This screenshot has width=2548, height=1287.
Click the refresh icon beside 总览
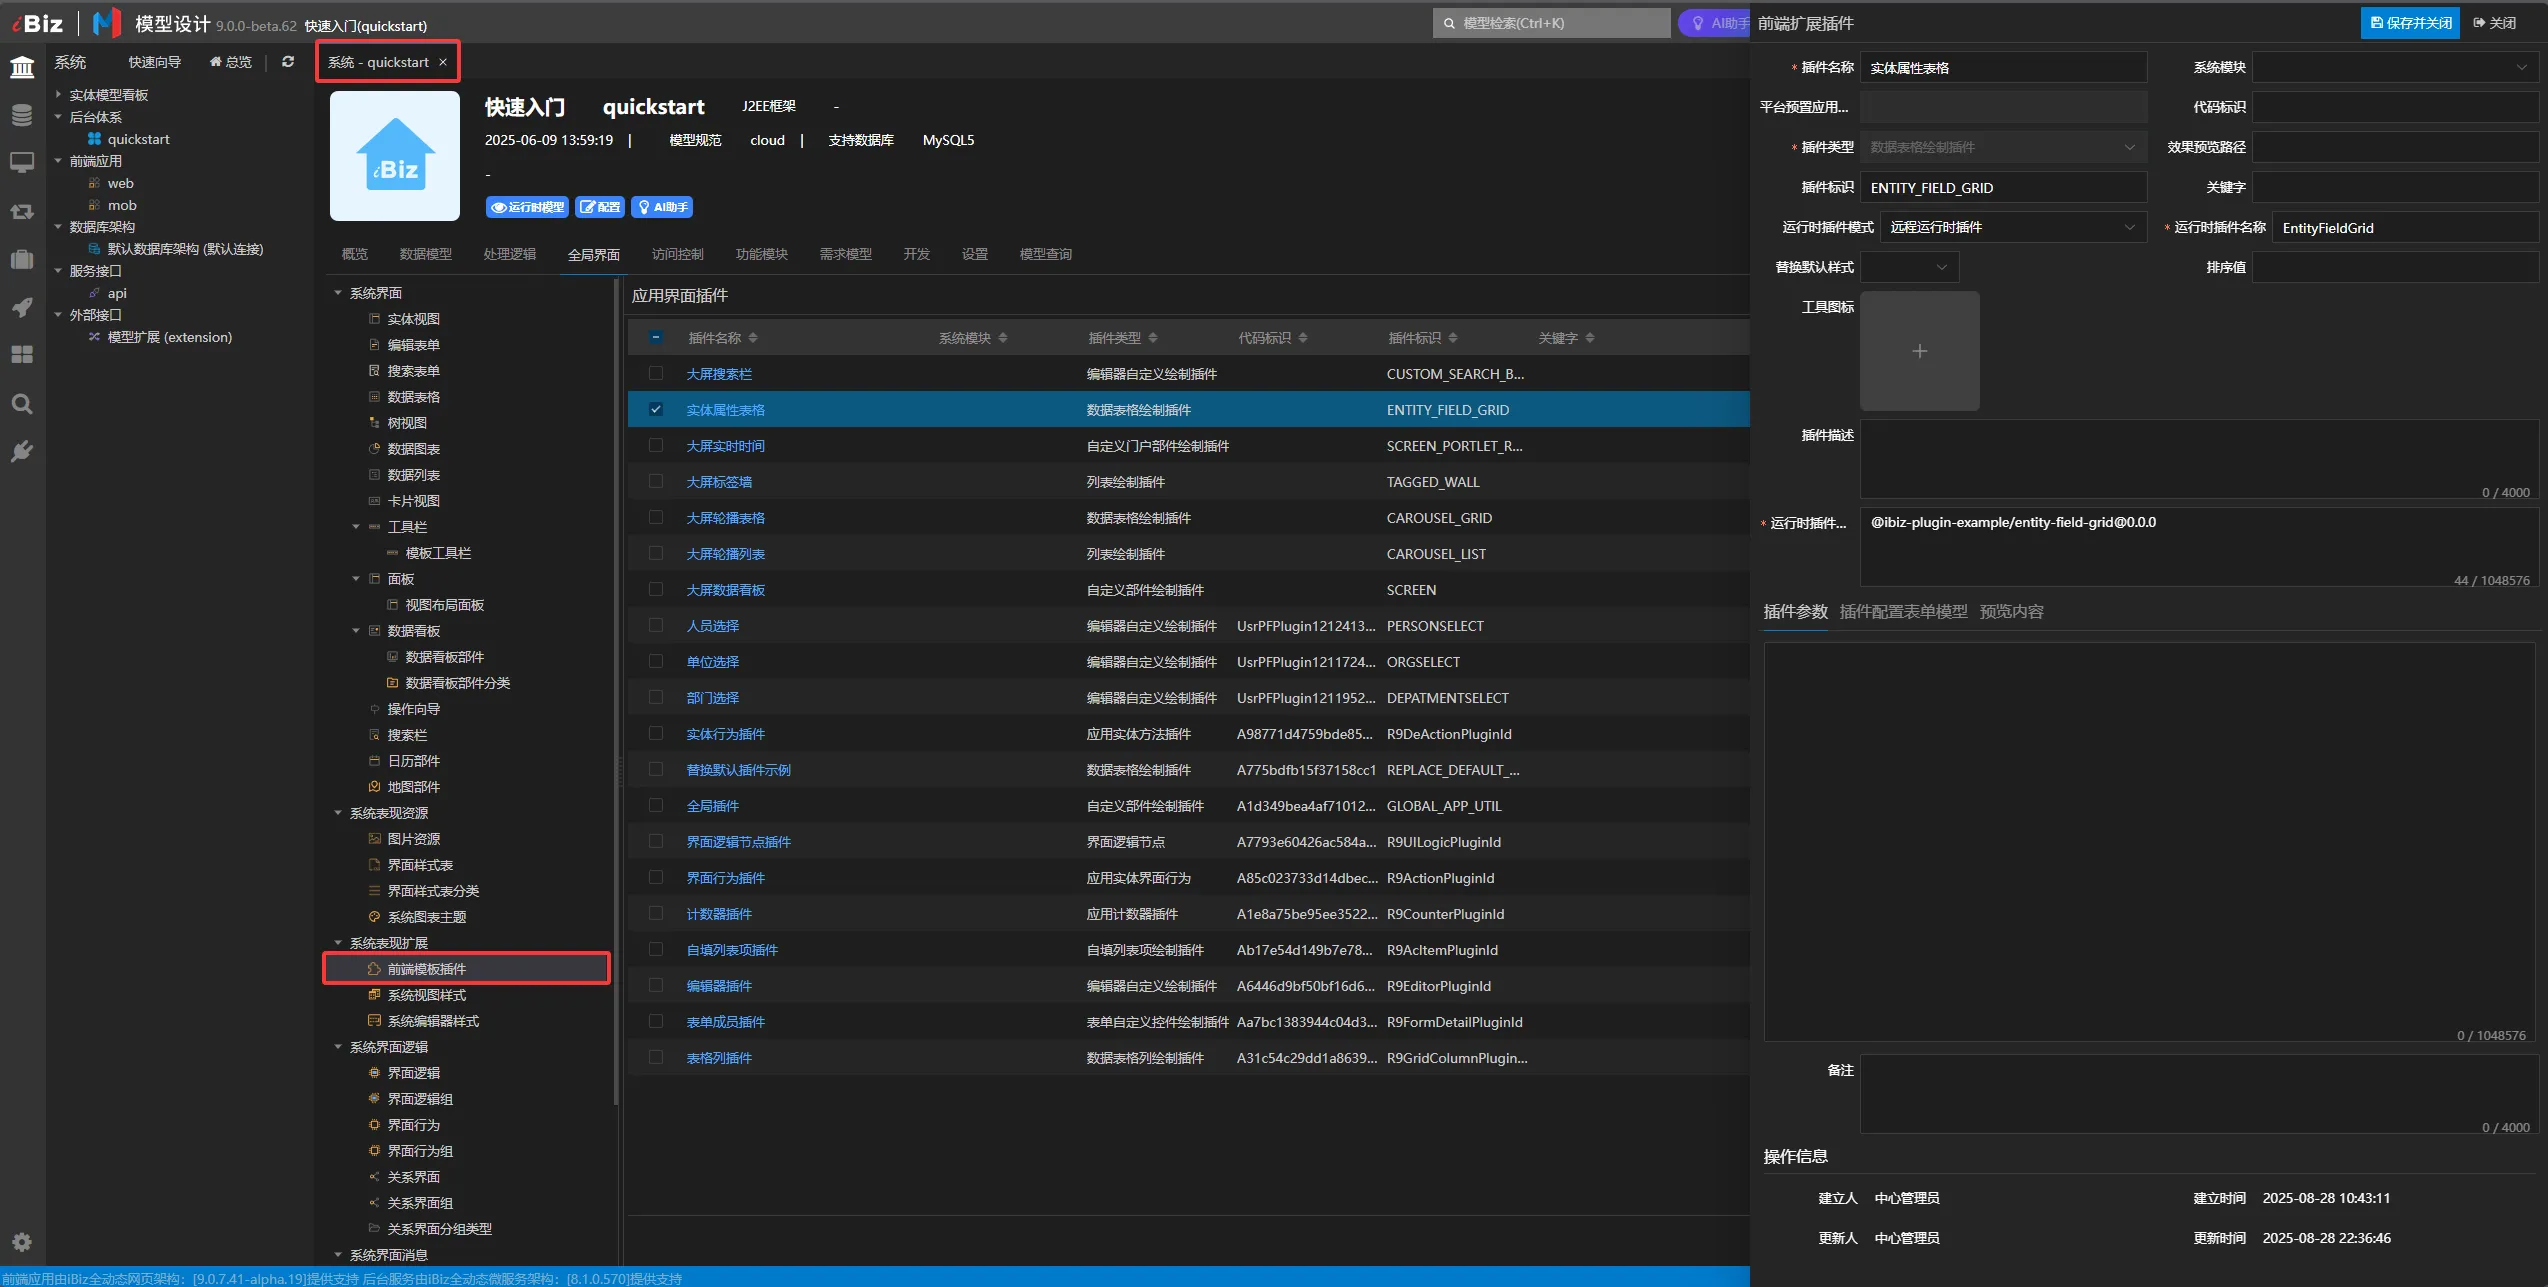[288, 62]
